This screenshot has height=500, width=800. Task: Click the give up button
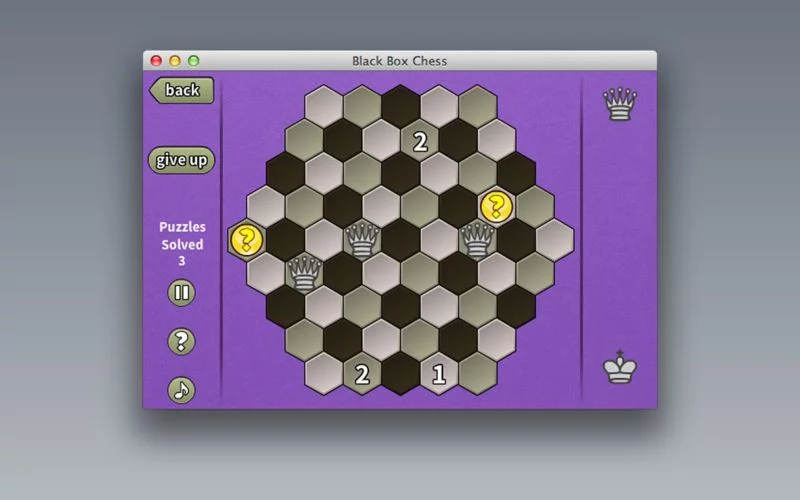pyautogui.click(x=182, y=160)
